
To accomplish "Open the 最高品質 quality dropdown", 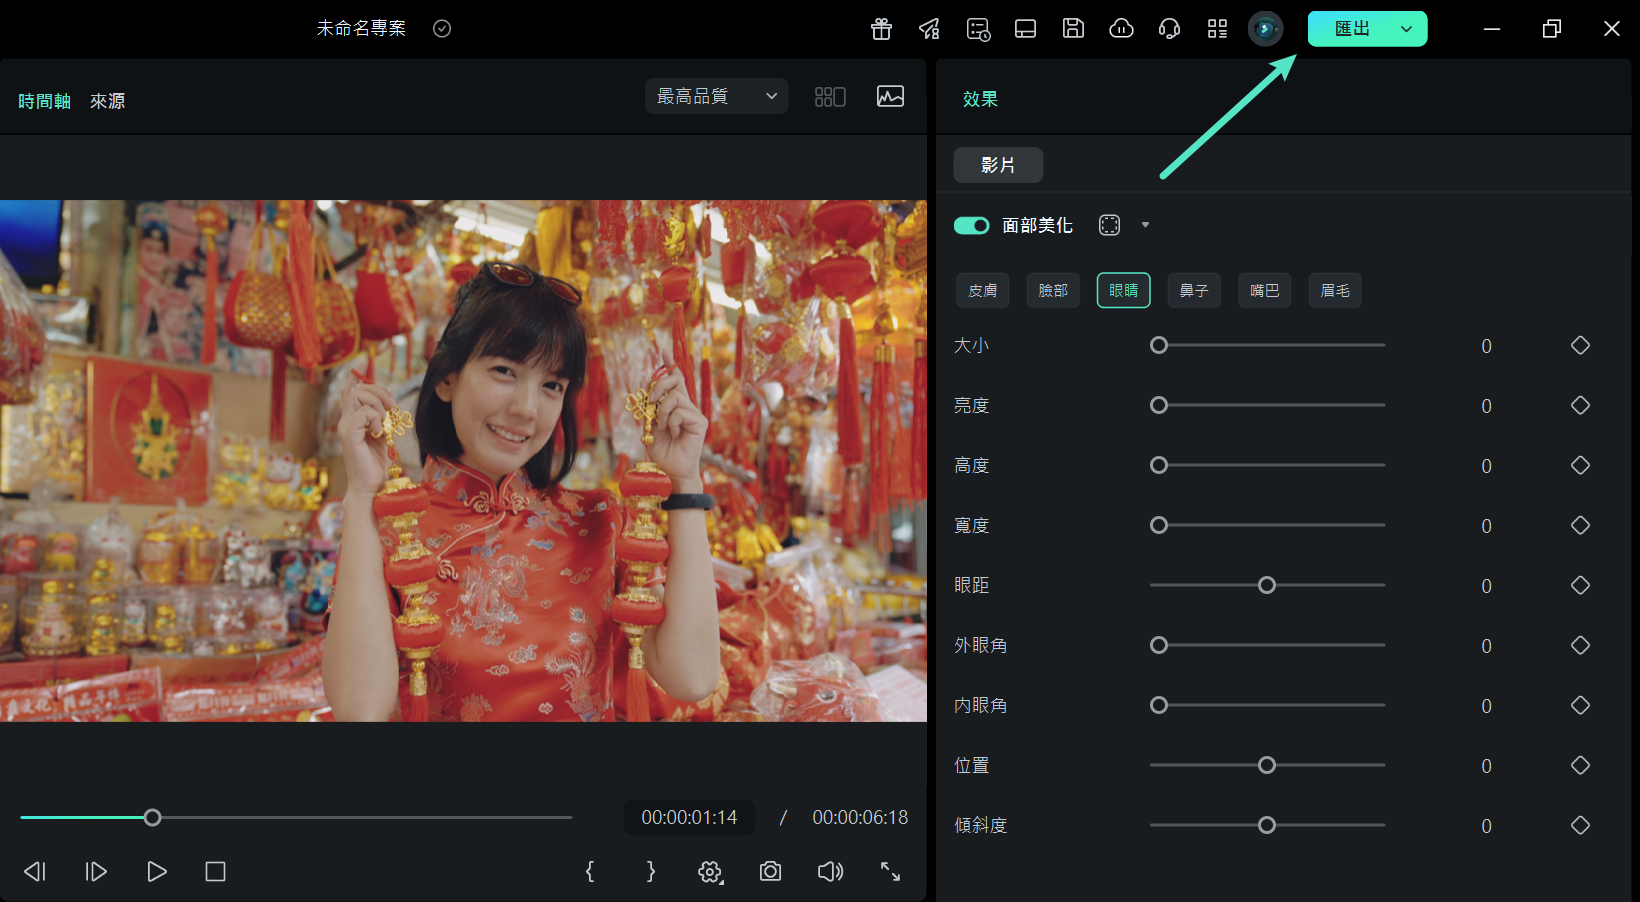I will click(716, 96).
